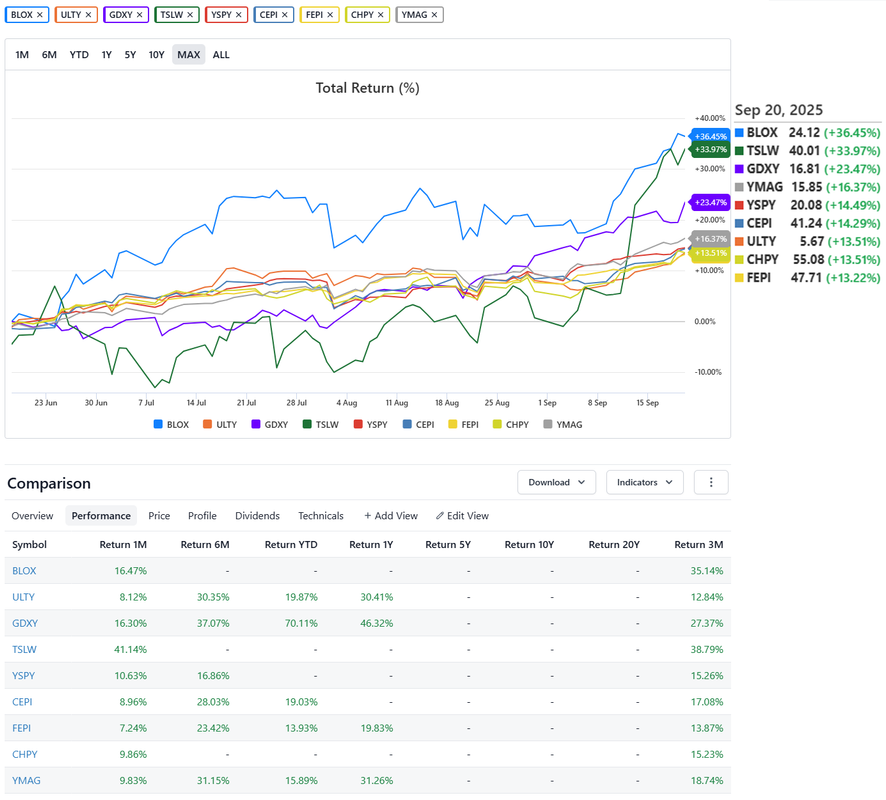Toggle YMAG series in chart legend
The width and height of the screenshot is (886, 800).
tap(563, 424)
